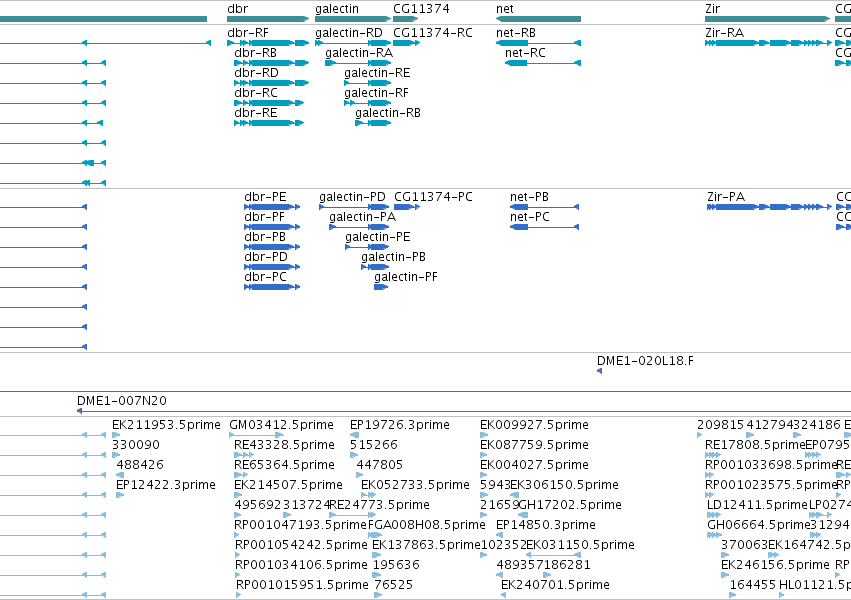Select EST EP14850.3prime
This screenshot has height=600, width=851.
coord(546,525)
